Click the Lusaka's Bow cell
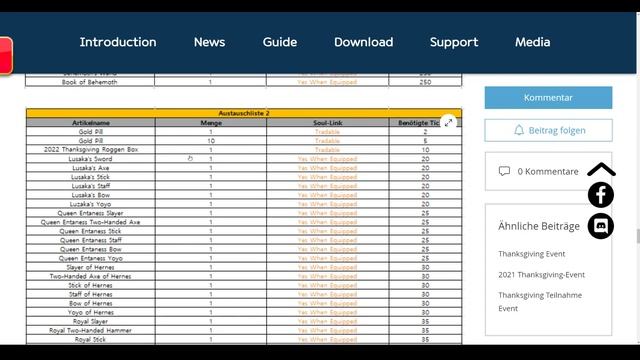The image size is (640, 360). pos(91,195)
